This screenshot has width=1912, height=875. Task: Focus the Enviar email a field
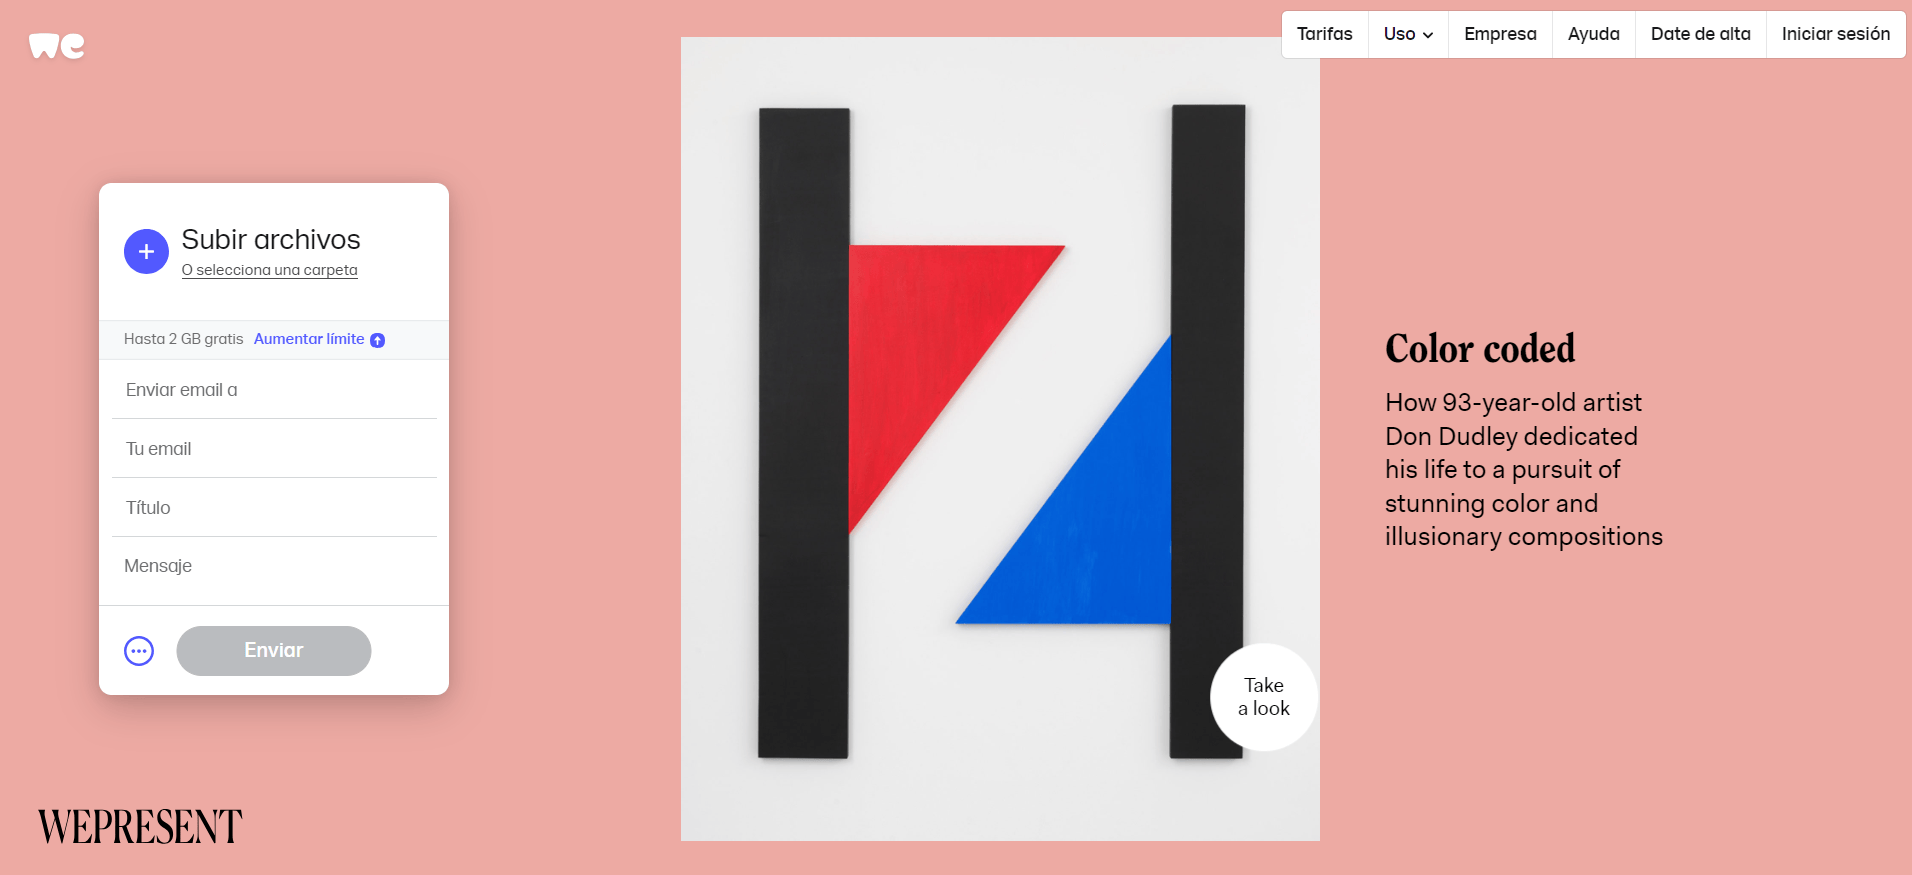274,390
